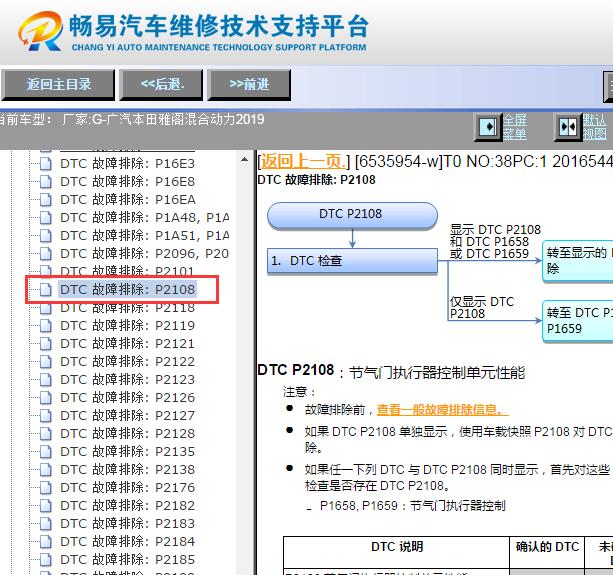Open the 查看一般故障排除信息 link
This screenshot has height=575, width=613.
pos(442,410)
